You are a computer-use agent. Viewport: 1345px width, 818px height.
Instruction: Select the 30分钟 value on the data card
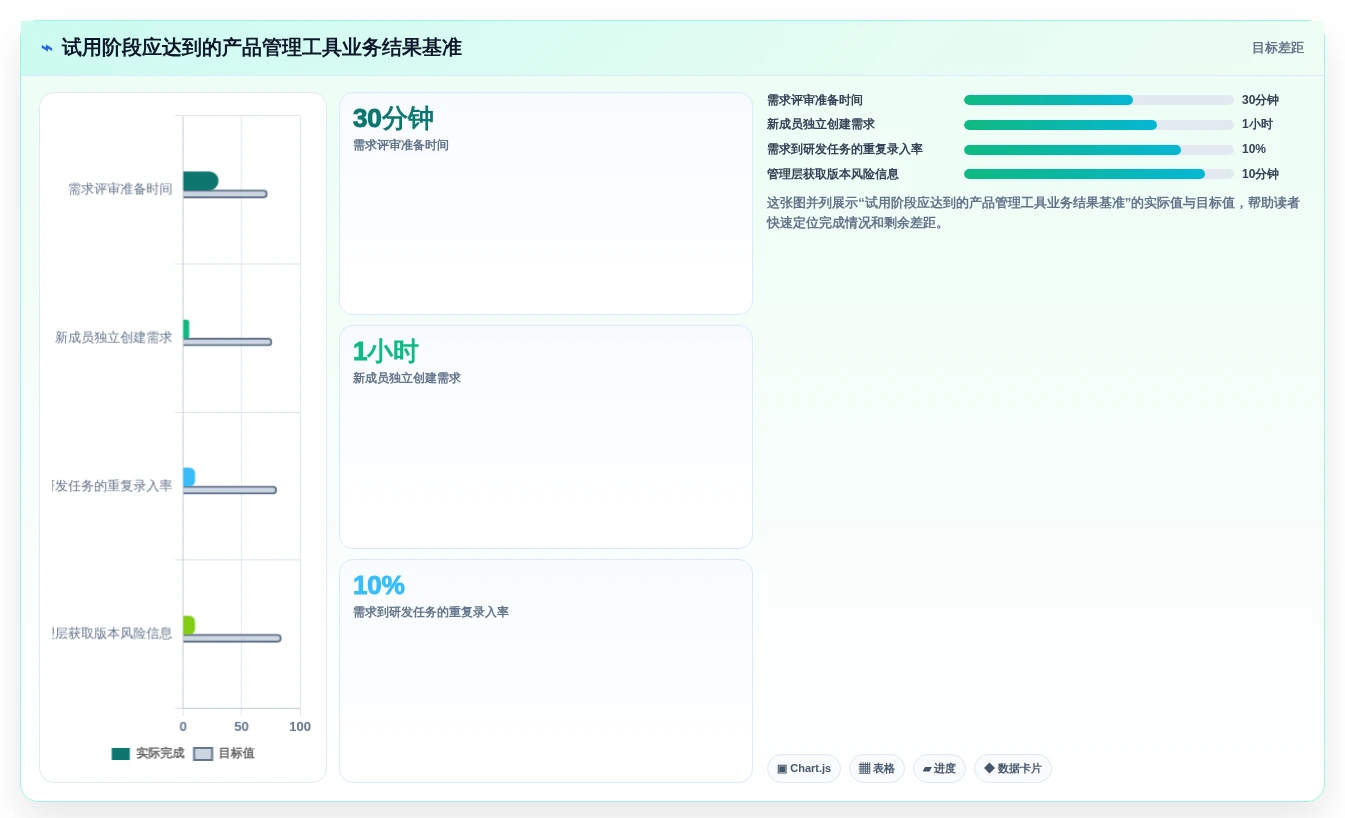[x=393, y=119]
